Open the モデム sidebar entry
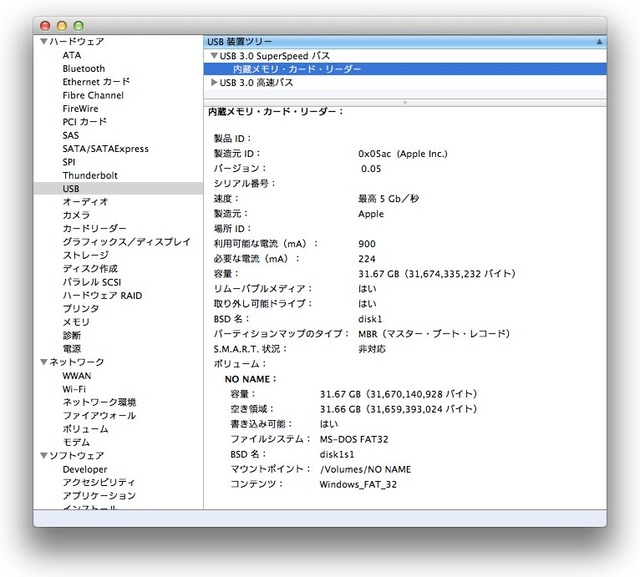 pos(76,442)
